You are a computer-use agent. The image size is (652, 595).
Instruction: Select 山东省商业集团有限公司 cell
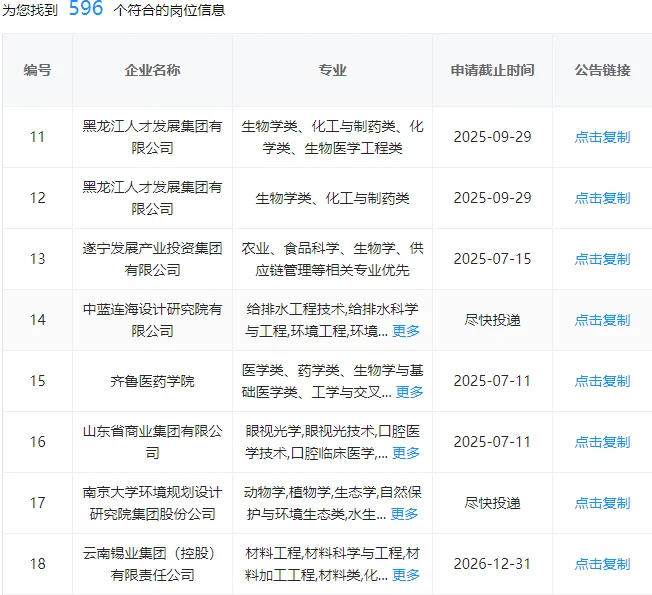pos(152,442)
